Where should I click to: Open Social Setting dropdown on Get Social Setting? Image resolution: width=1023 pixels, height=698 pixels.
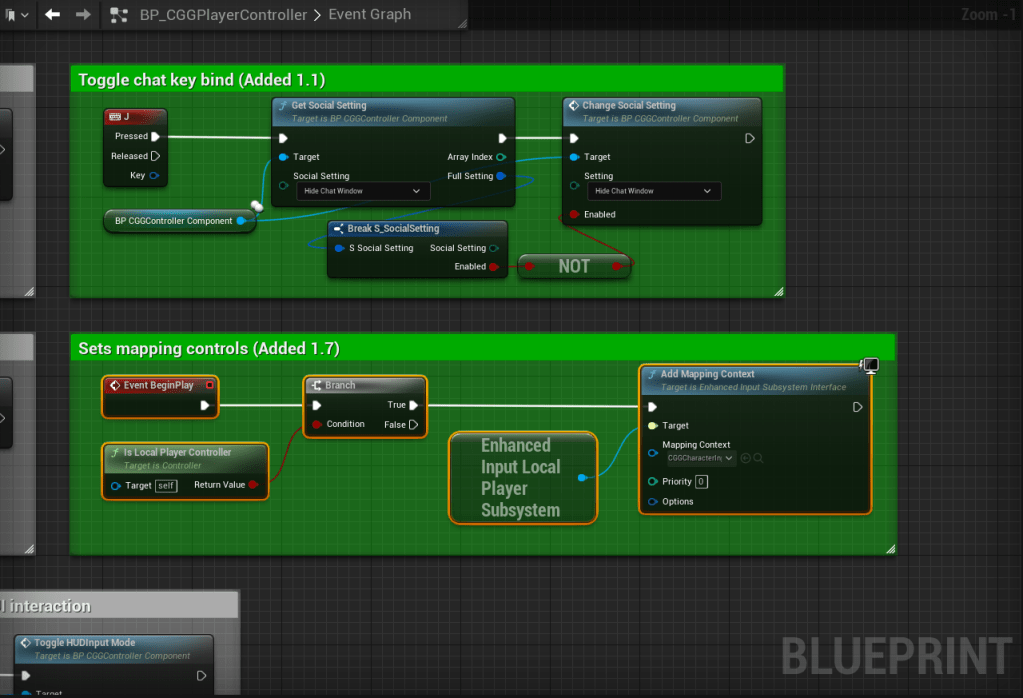tap(363, 191)
